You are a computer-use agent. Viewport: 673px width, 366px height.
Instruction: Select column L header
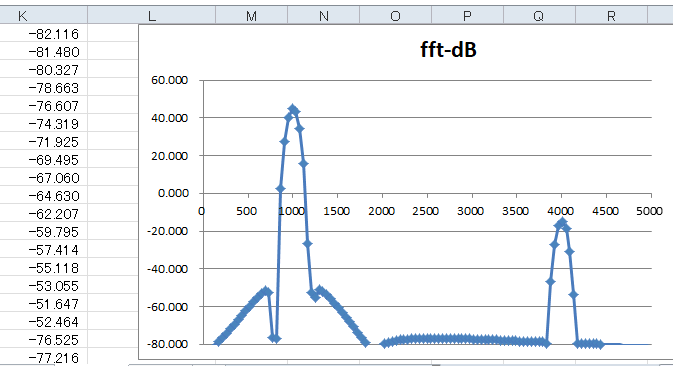(x=152, y=16)
